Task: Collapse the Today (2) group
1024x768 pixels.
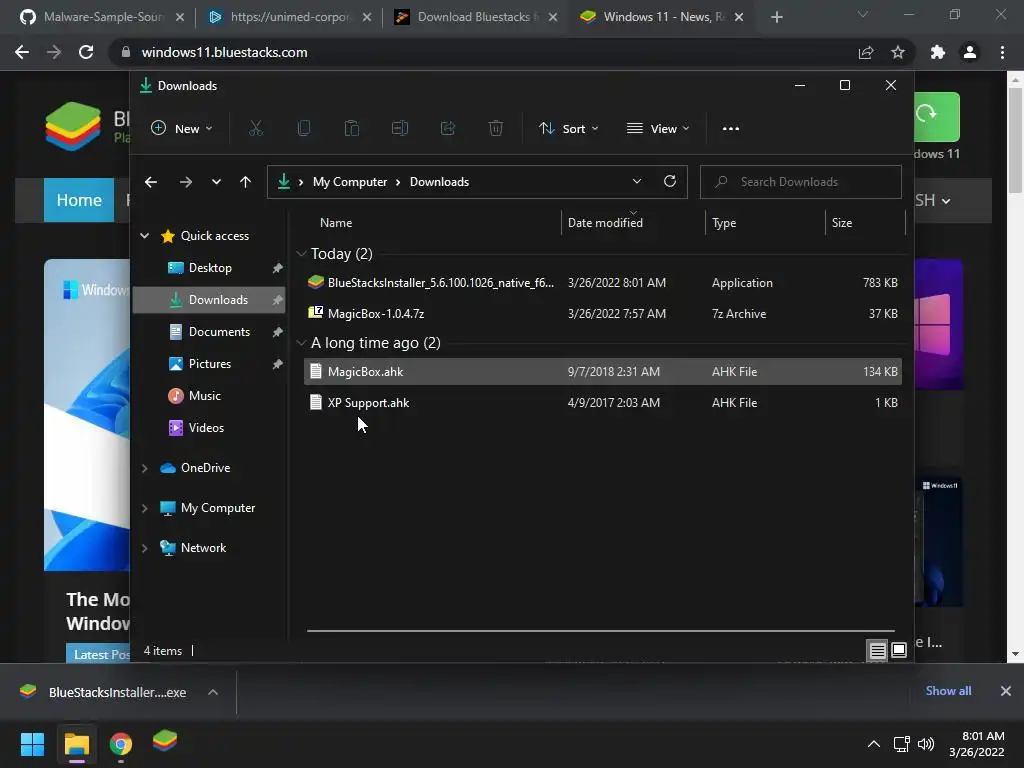Action: [x=301, y=253]
